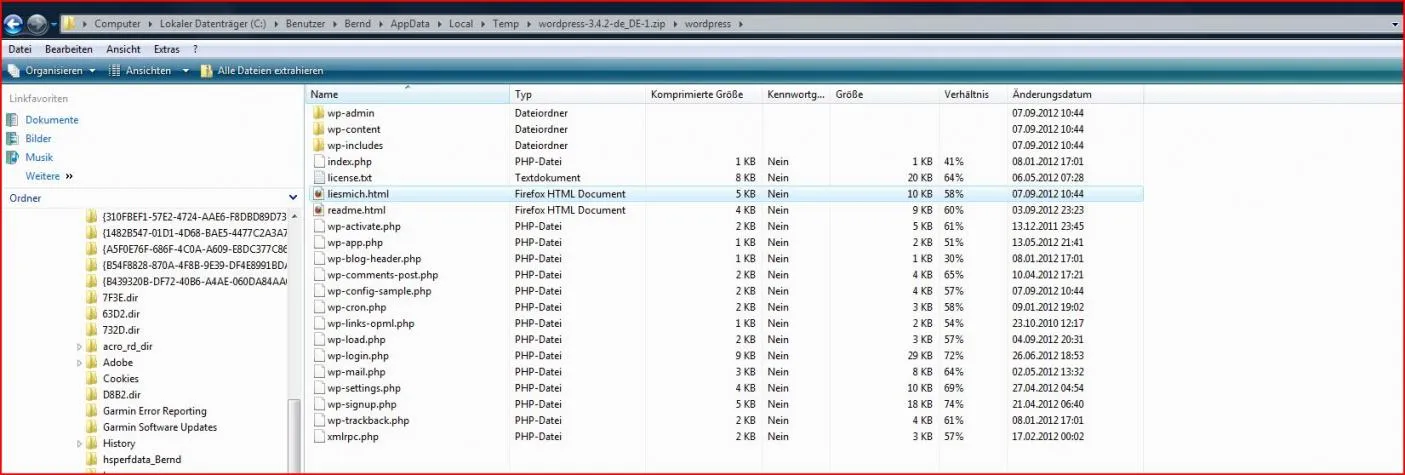Click the Bilder favorites icon
Screen dimensions: 1405x475
coord(13,139)
